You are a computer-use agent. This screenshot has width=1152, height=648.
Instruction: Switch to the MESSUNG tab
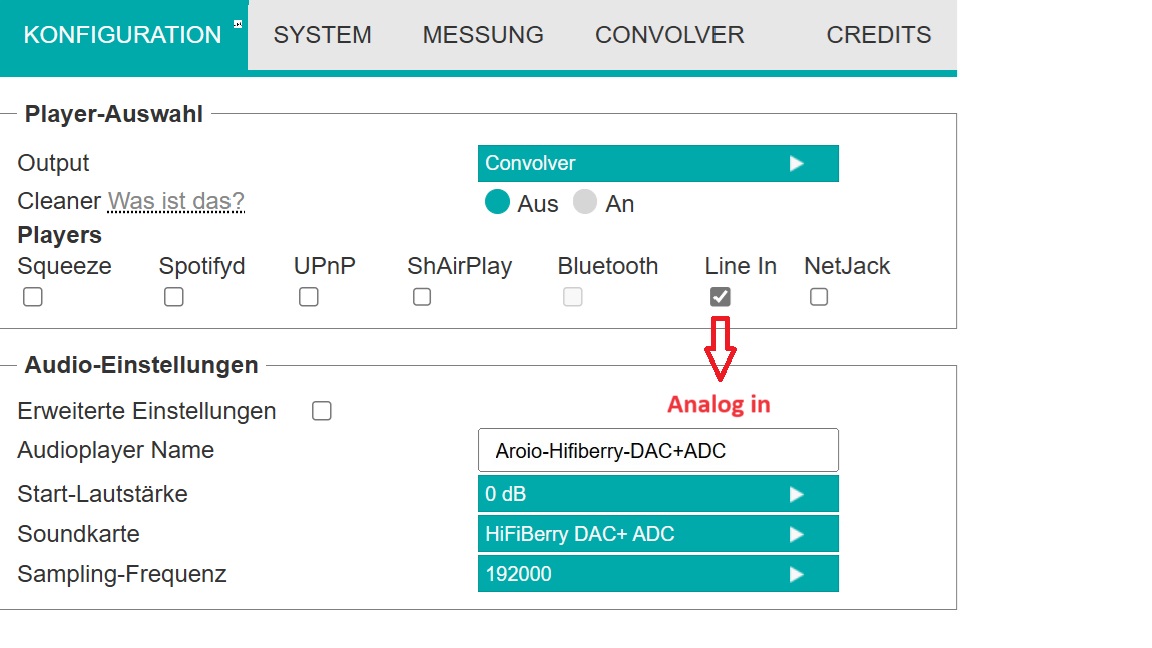pos(483,35)
